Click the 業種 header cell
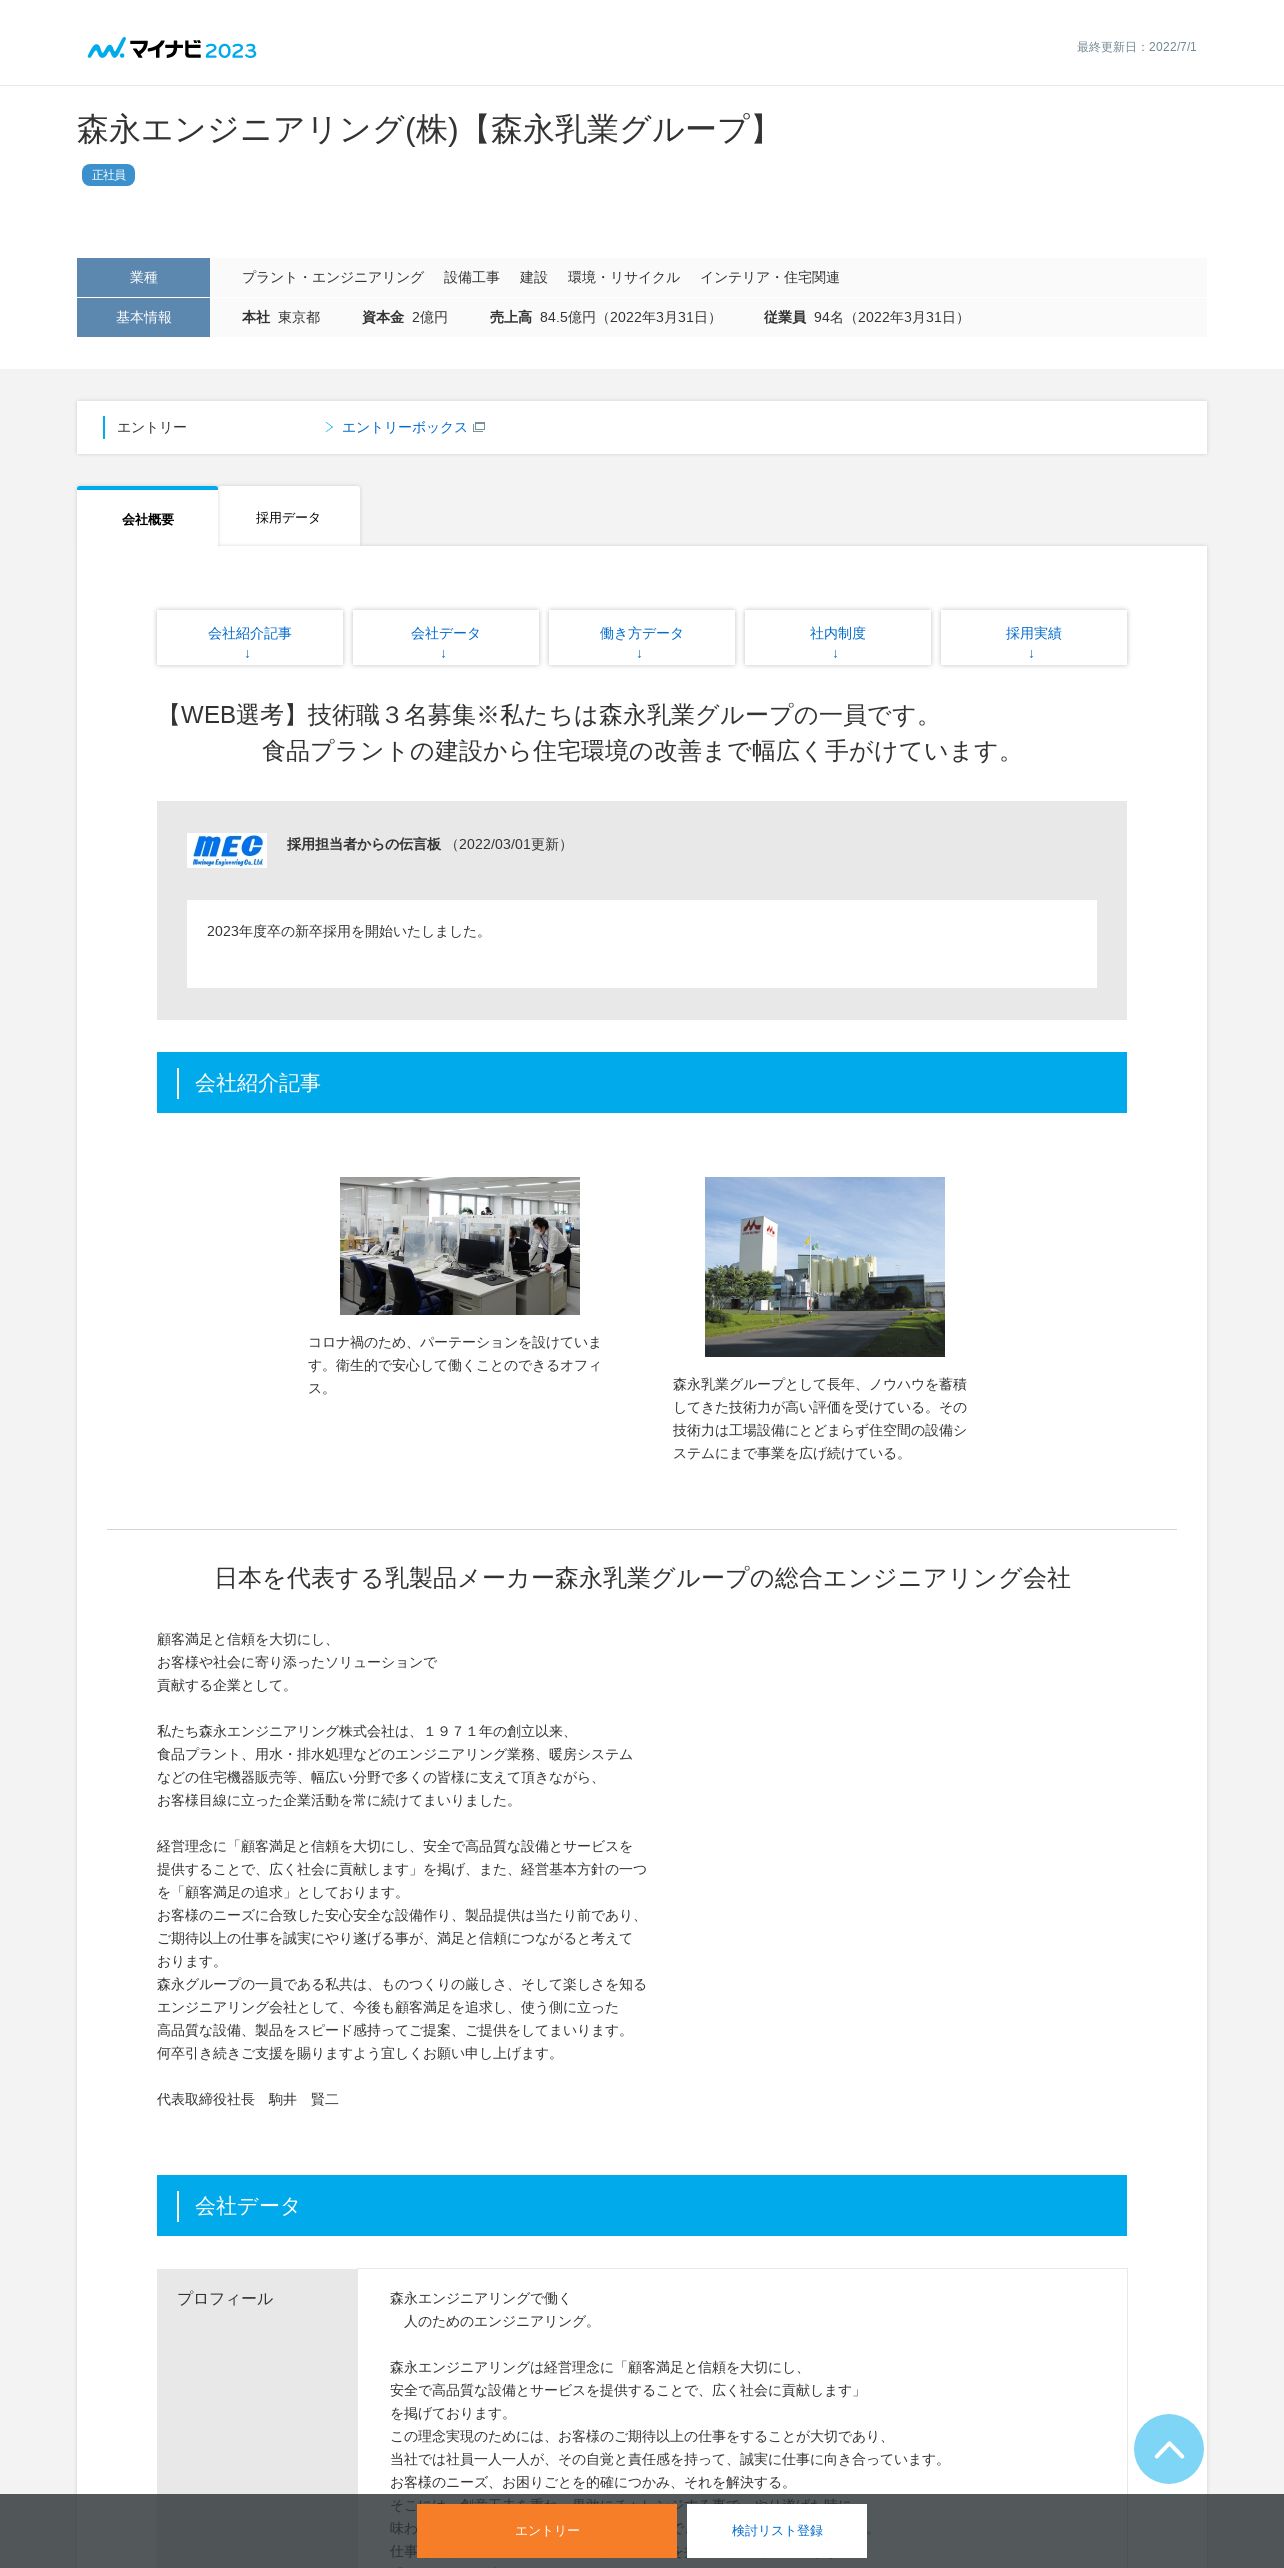This screenshot has height=2568, width=1284. pyautogui.click(x=143, y=277)
